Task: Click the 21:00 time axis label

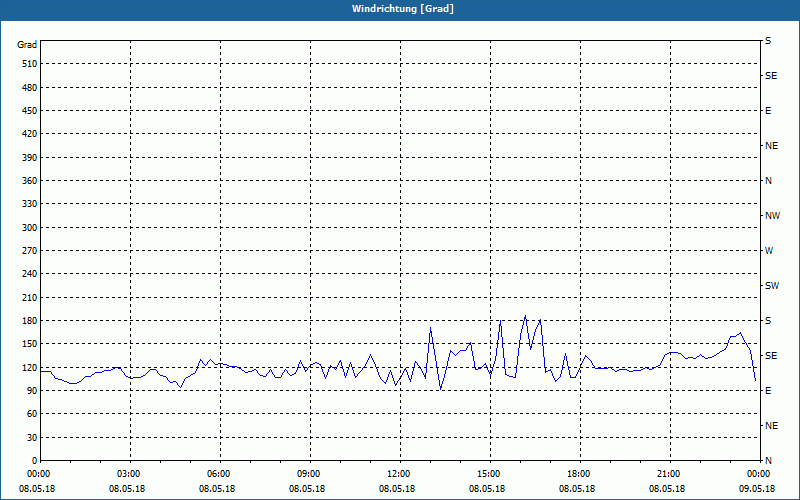Action: [670, 473]
